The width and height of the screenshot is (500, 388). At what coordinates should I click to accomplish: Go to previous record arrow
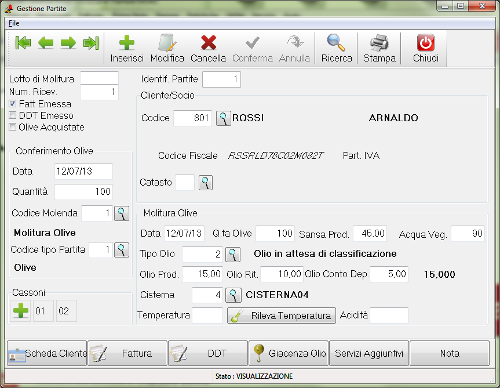[x=46, y=43]
